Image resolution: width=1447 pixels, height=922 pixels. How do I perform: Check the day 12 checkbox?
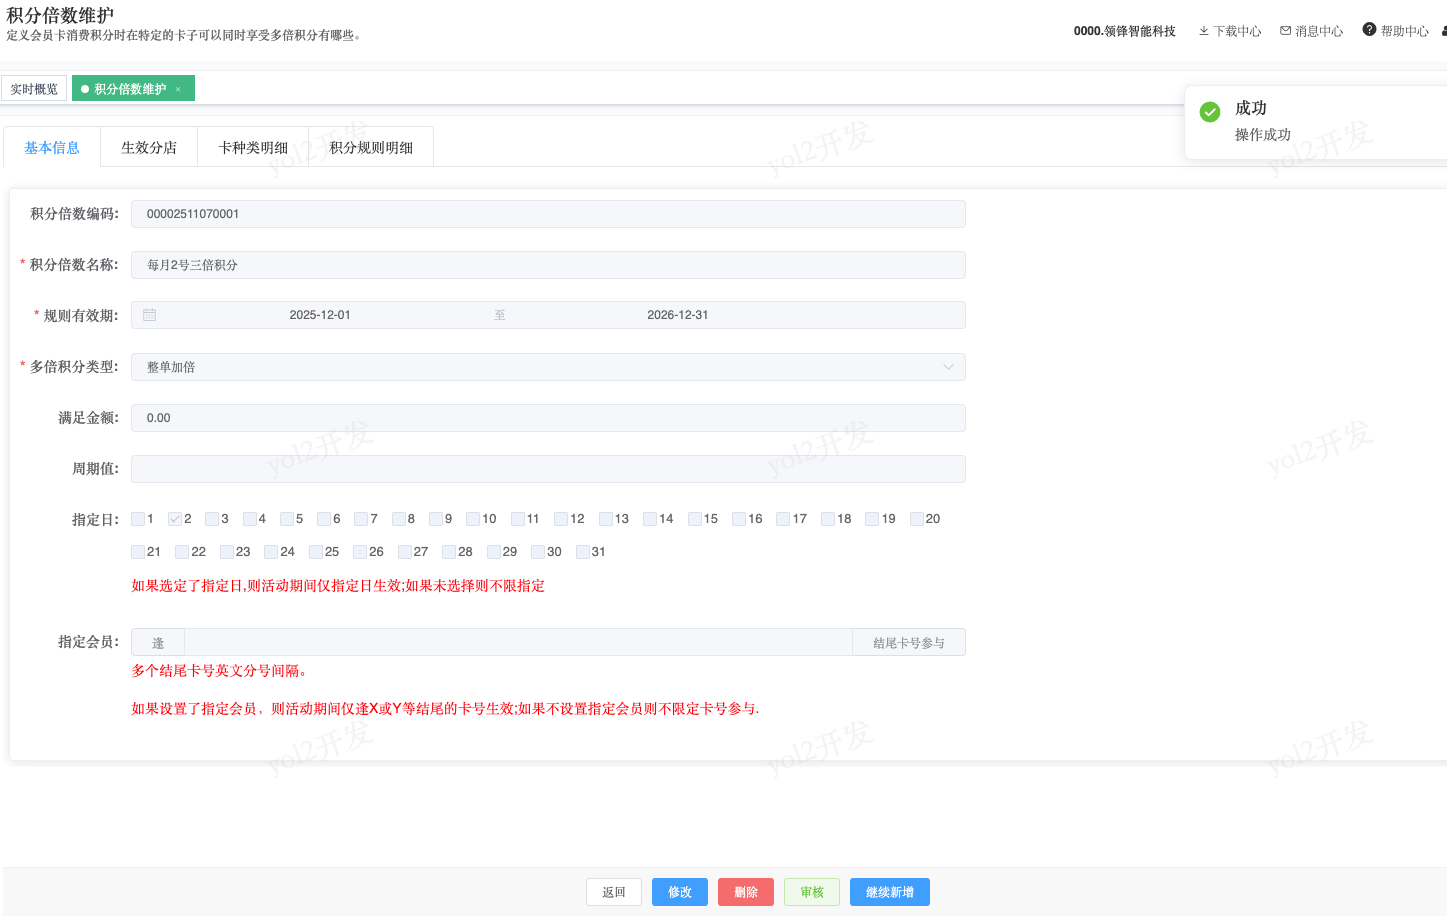click(561, 519)
